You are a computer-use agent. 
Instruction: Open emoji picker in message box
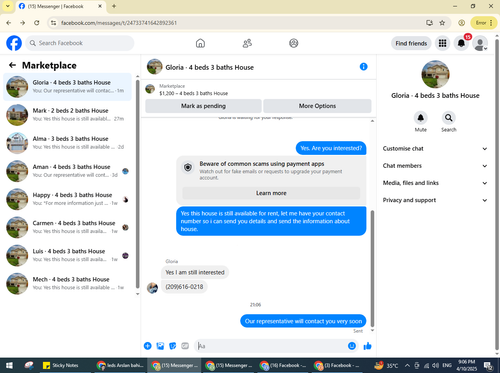(x=352, y=346)
